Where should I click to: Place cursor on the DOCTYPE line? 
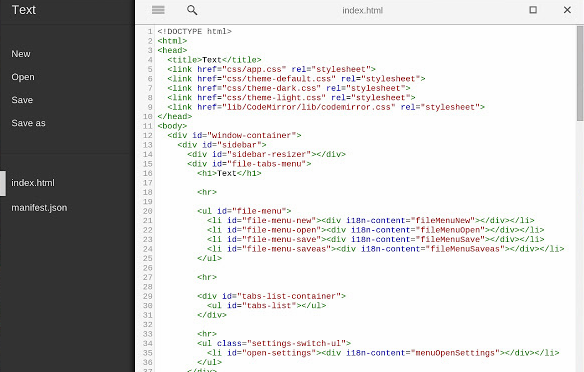[x=194, y=31]
